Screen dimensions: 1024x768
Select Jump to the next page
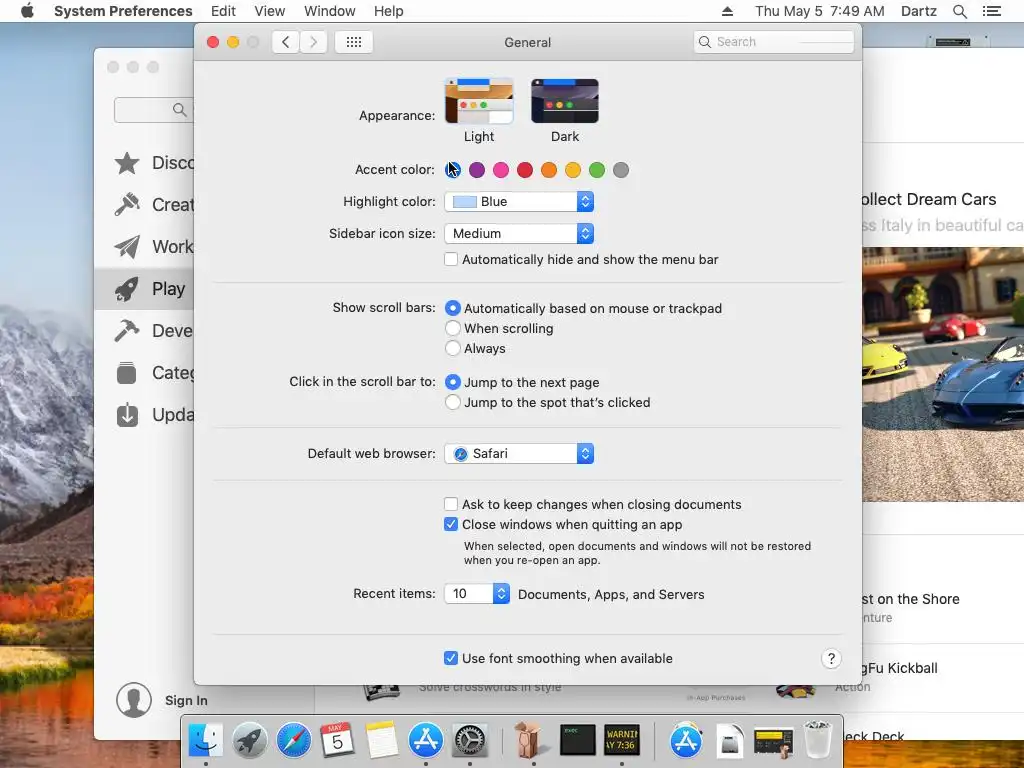pos(453,382)
